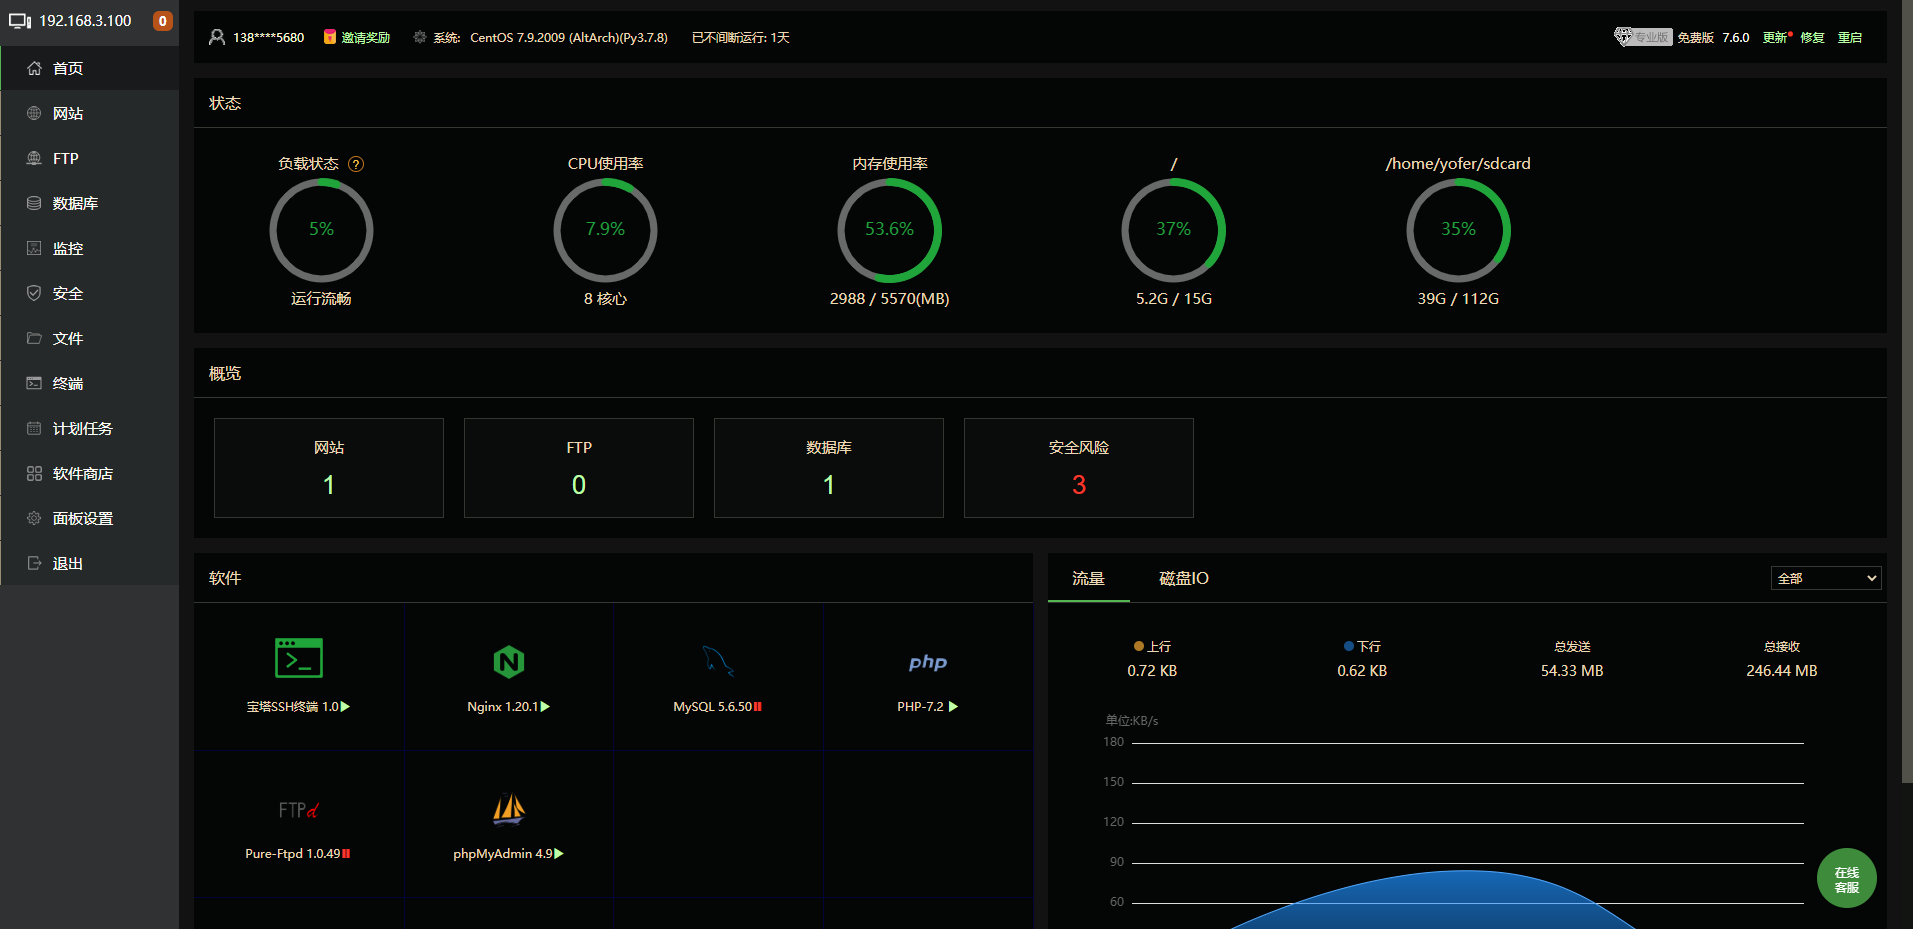Click the user account icon at top
Image resolution: width=1913 pixels, height=929 pixels.
click(217, 37)
